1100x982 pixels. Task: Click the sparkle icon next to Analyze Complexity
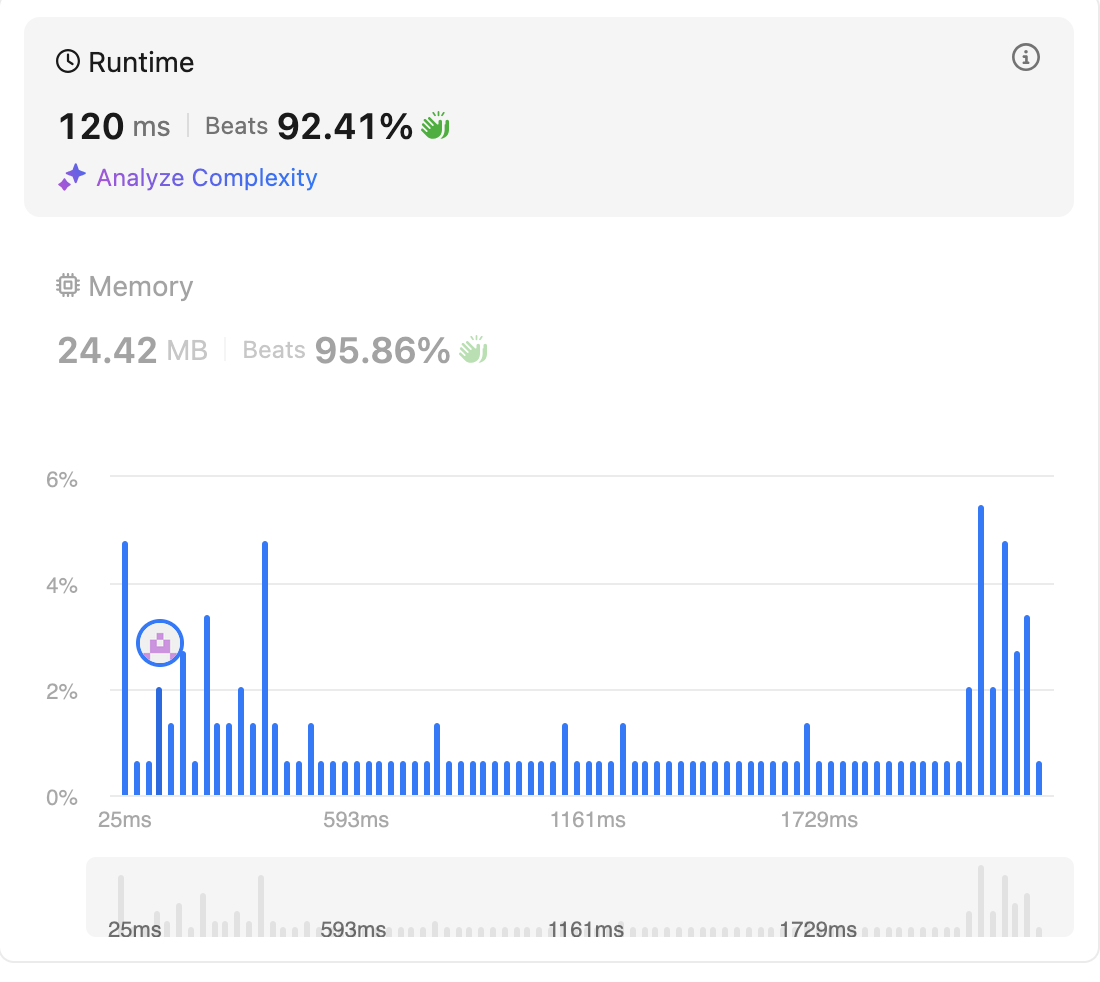point(72,177)
